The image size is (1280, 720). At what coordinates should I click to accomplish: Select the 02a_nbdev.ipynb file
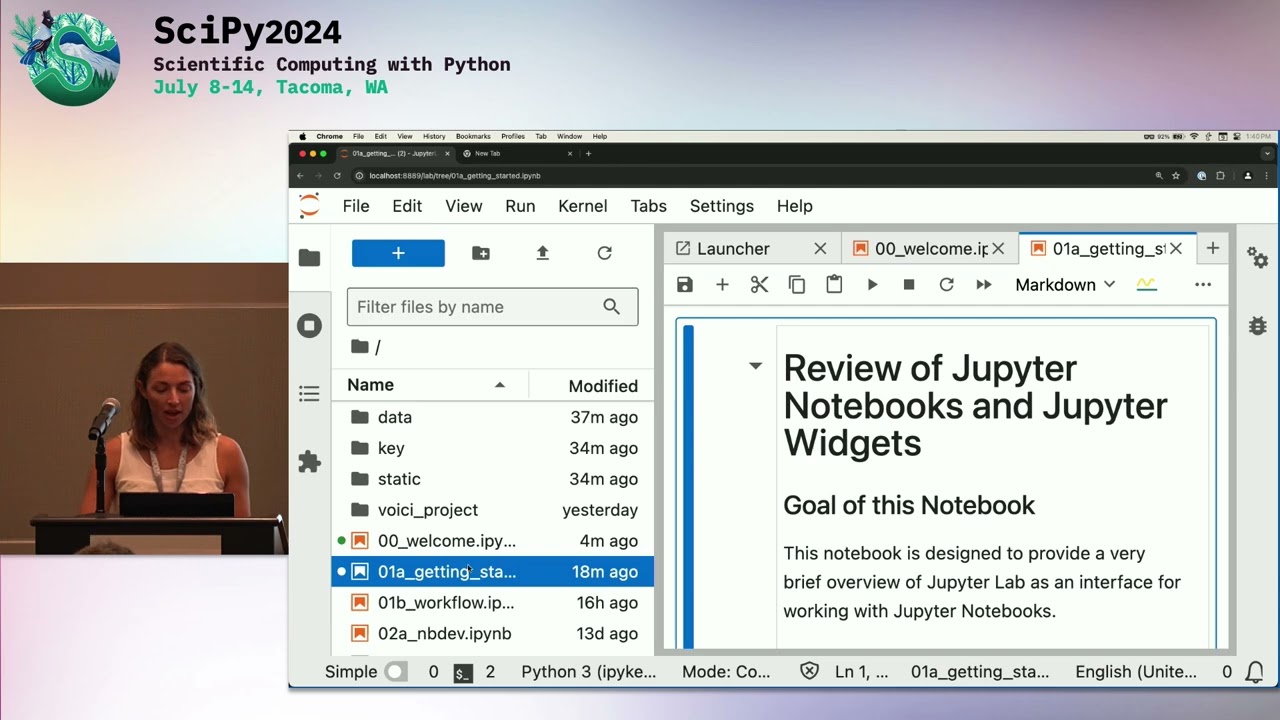(x=493, y=634)
